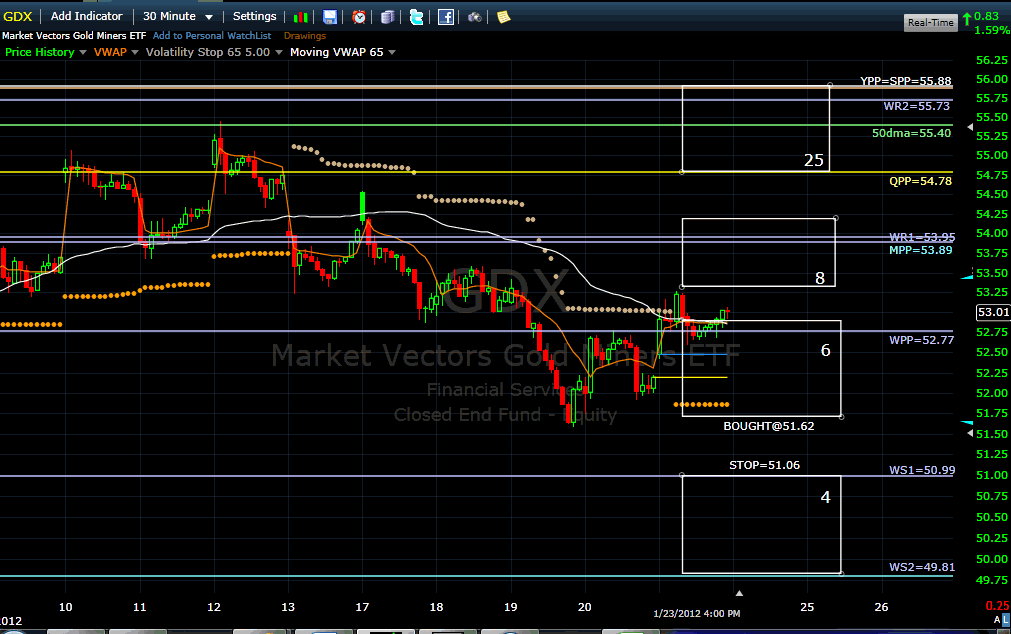Select the WR2=55.73 level label

[x=916, y=106]
